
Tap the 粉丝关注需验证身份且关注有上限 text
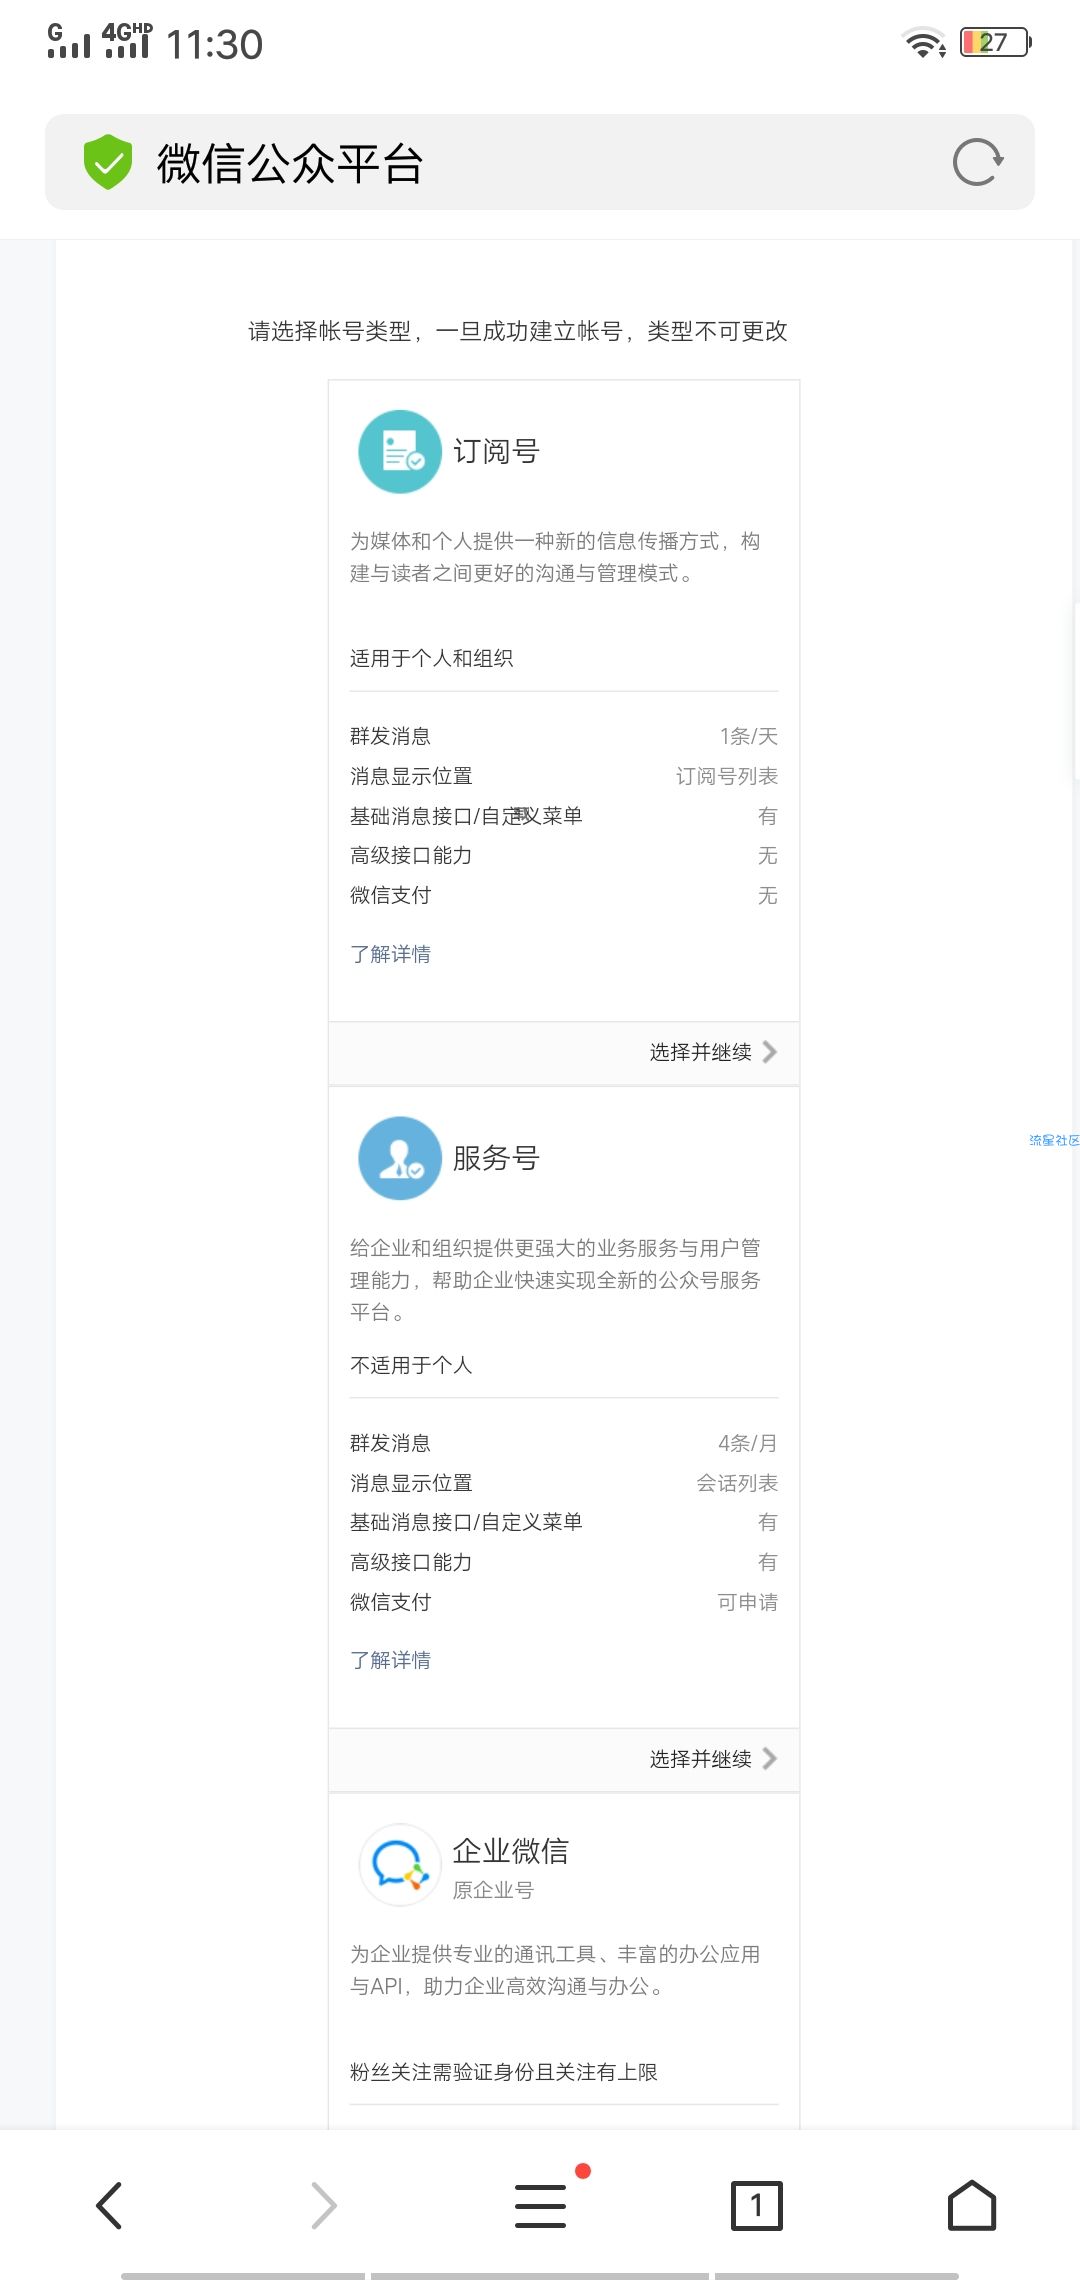pyautogui.click(x=504, y=2072)
